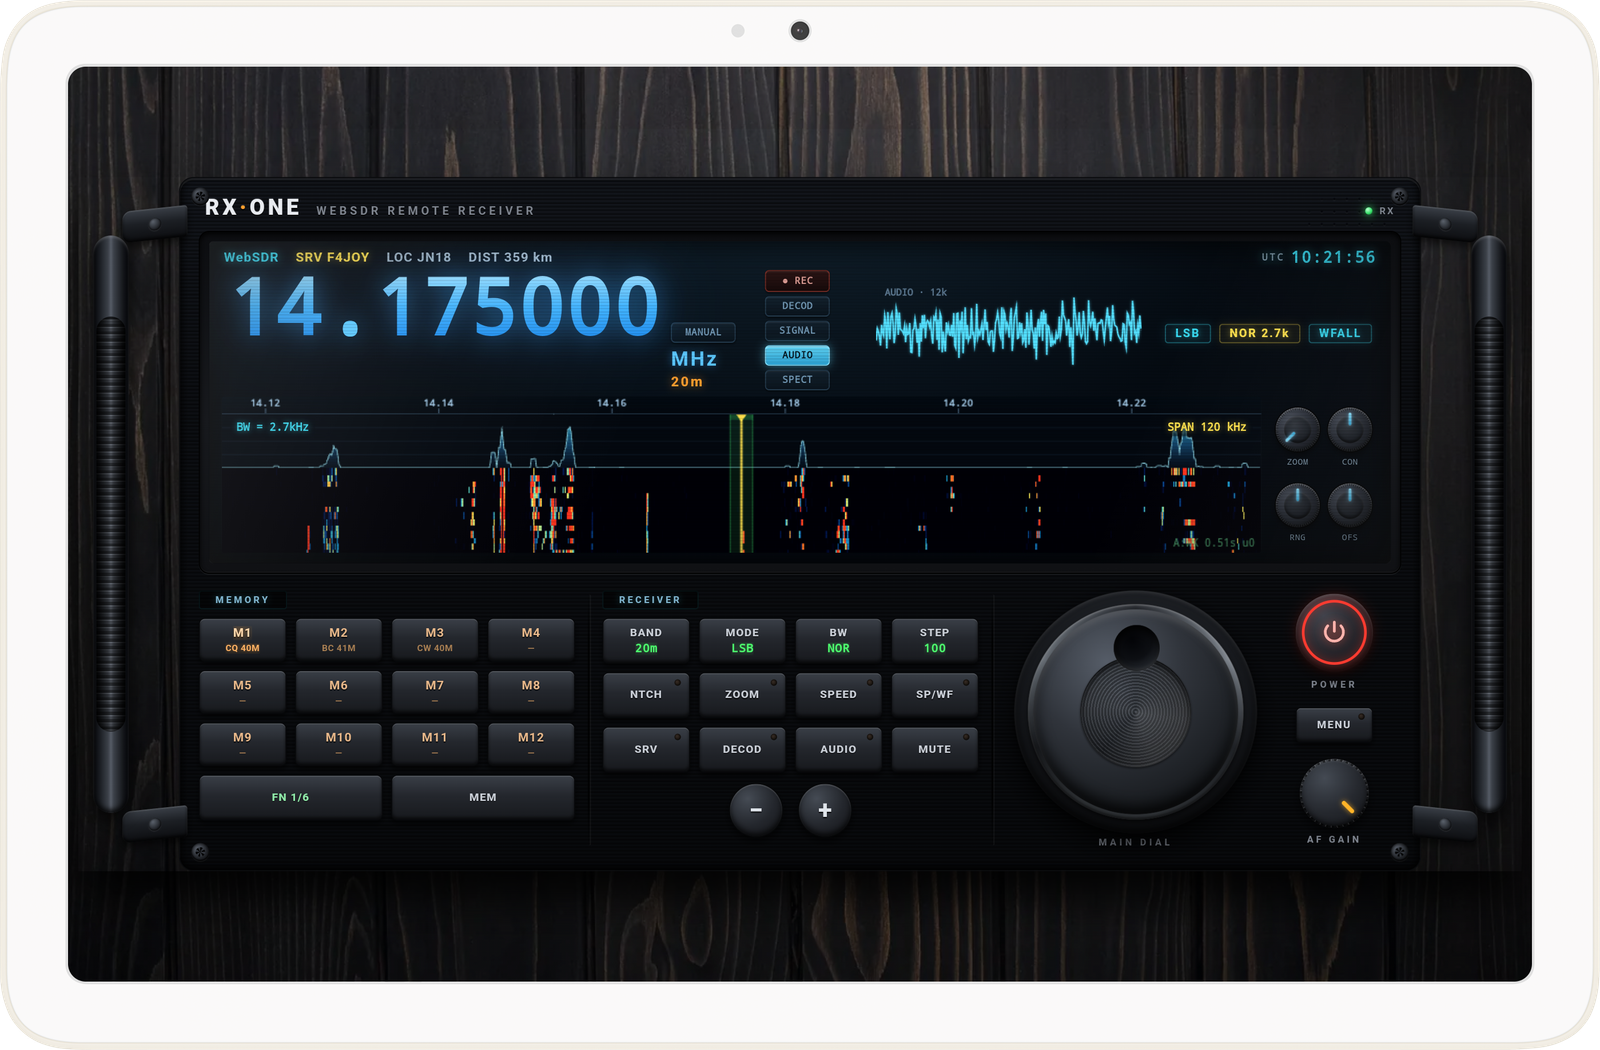
Task: Change bandwidth using BW NOR button
Action: 838,640
